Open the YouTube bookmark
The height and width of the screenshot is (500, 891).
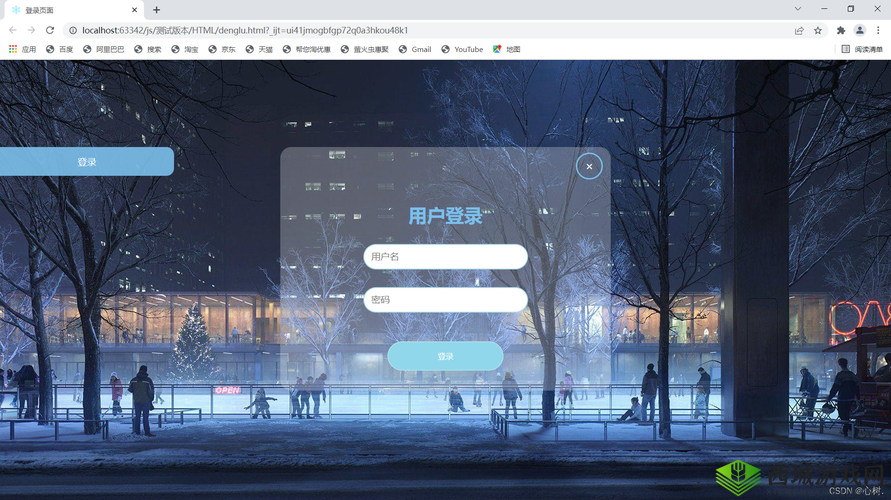(462, 49)
